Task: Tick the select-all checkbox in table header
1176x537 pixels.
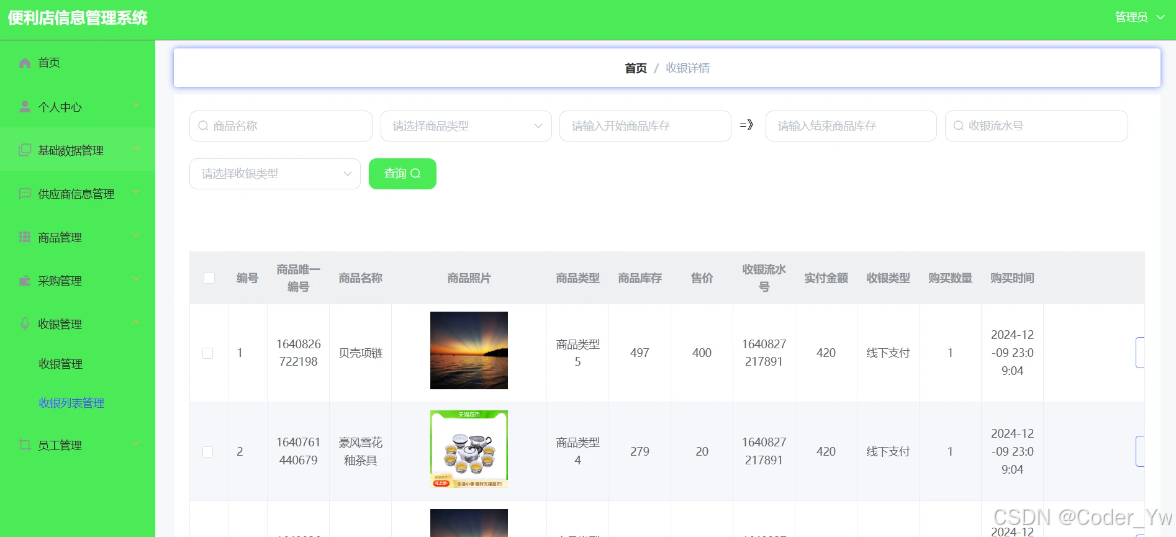Action: (x=208, y=278)
